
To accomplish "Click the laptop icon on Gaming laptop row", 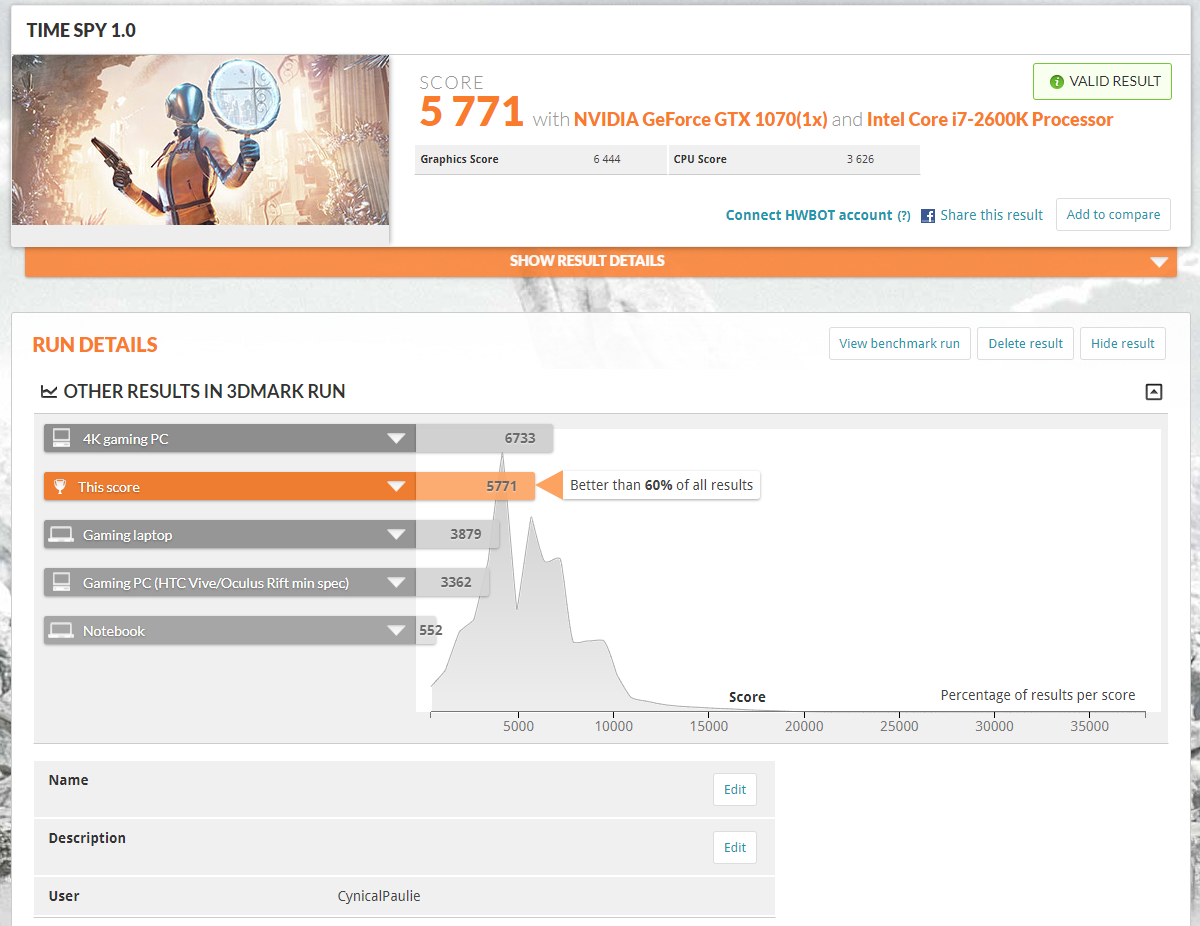I will [x=62, y=535].
